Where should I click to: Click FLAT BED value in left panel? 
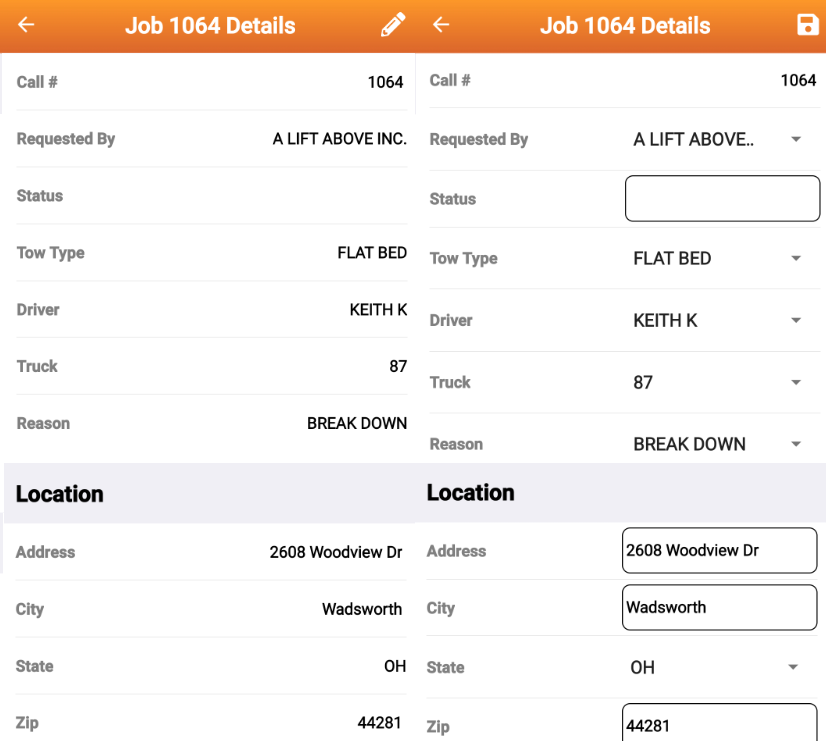(372, 253)
